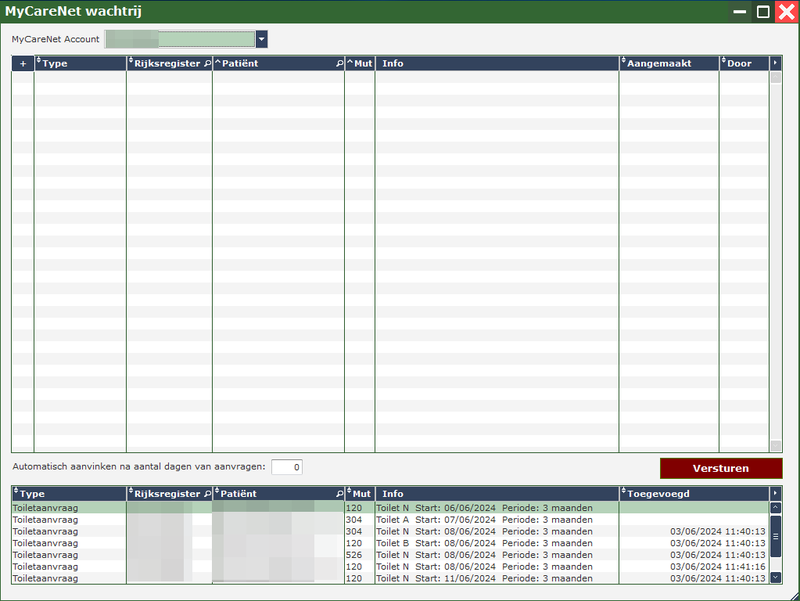Sort upper table by Type column

tap(80, 64)
